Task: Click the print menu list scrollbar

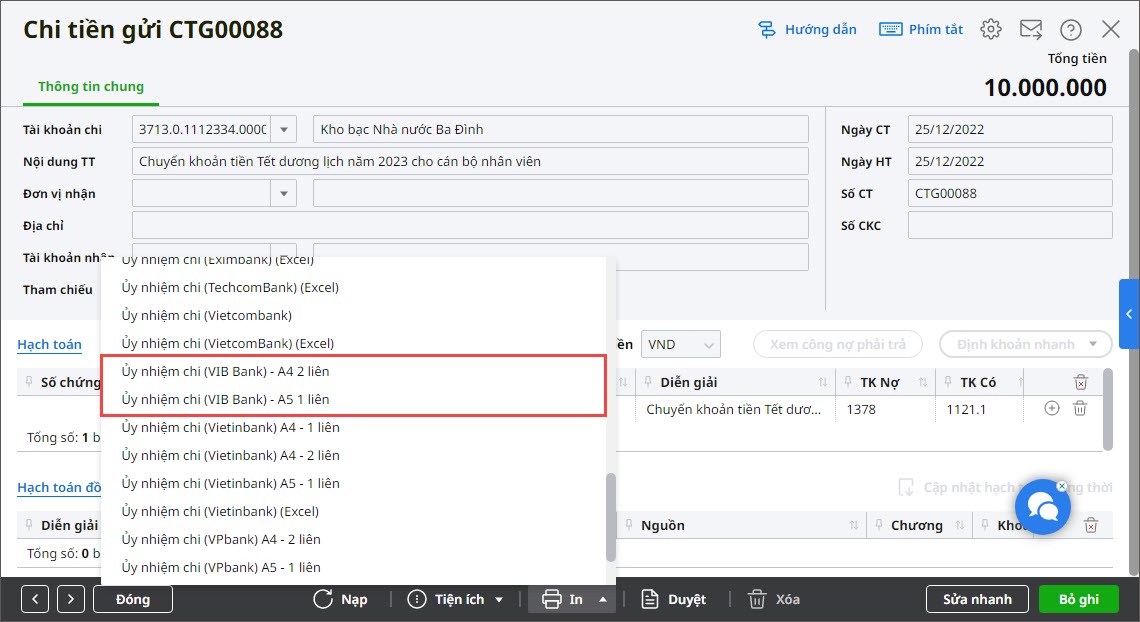Action: [611, 517]
